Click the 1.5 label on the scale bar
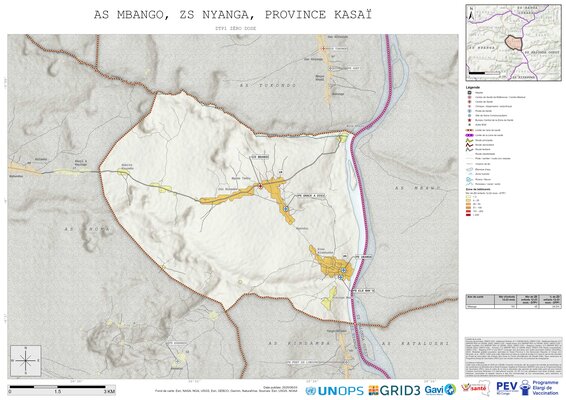 [57, 391]
